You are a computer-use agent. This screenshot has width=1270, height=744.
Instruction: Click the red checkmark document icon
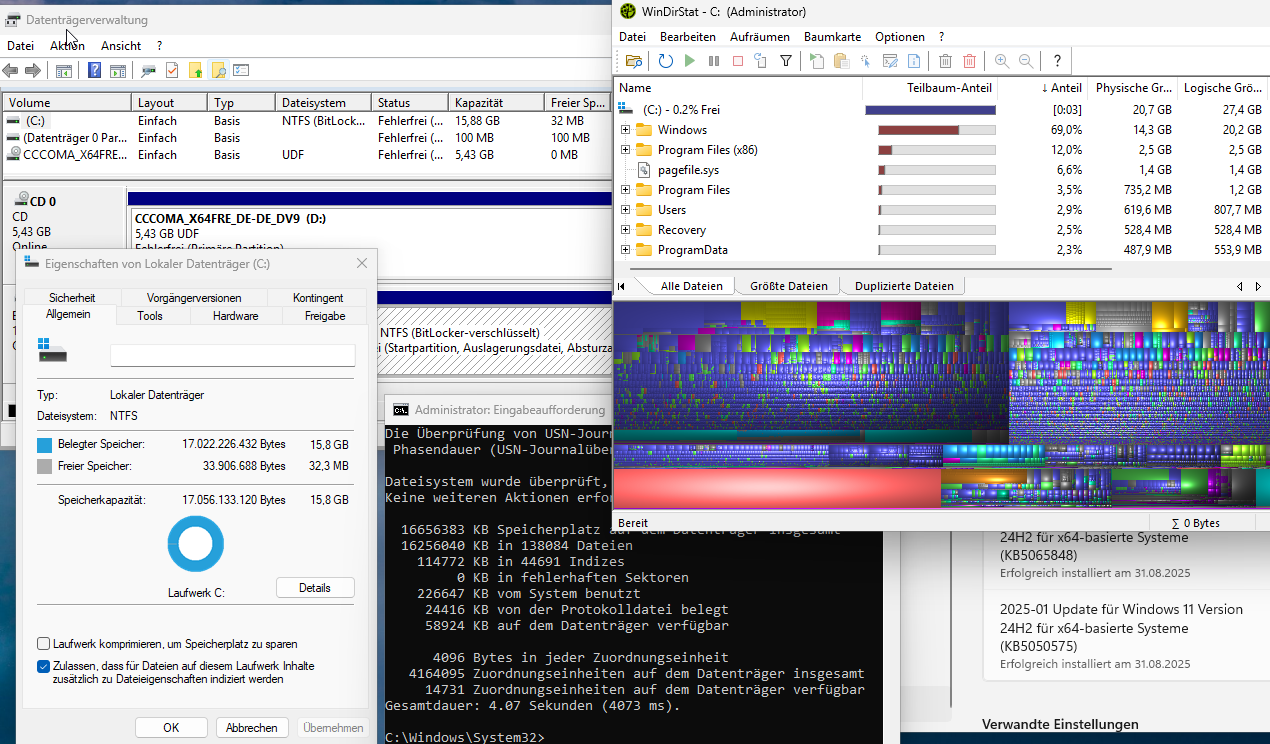pos(172,71)
